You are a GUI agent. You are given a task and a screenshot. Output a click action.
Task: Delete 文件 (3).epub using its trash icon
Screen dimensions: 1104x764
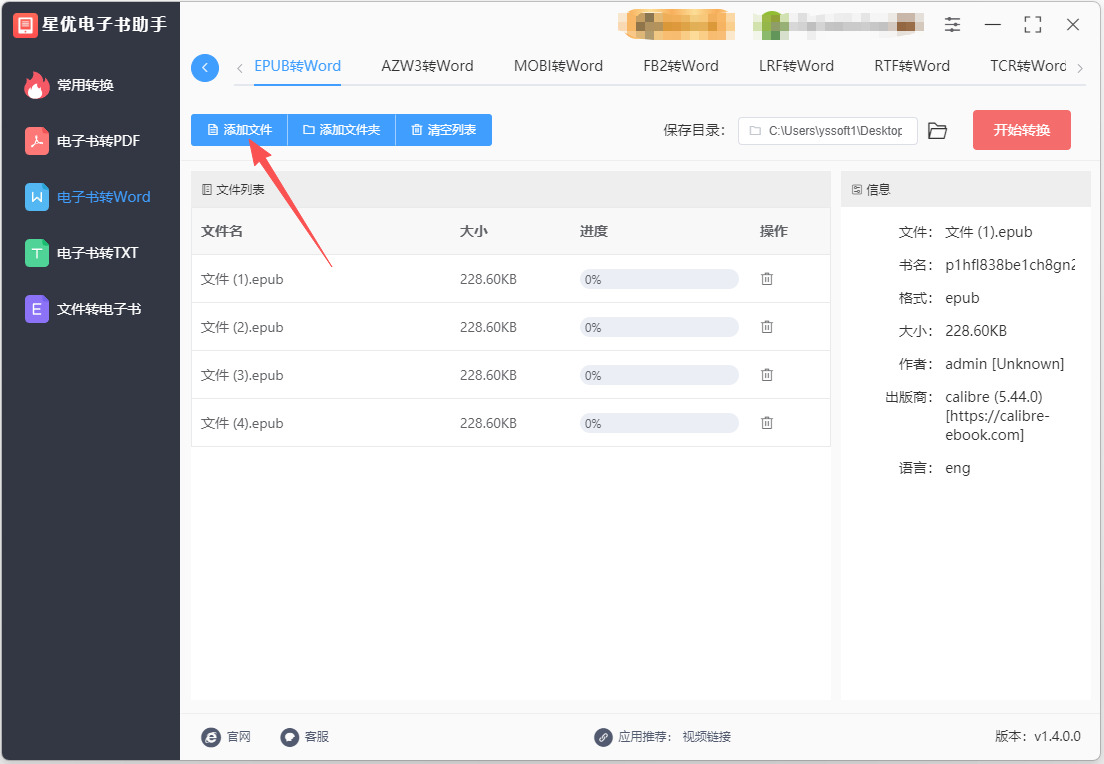767,375
